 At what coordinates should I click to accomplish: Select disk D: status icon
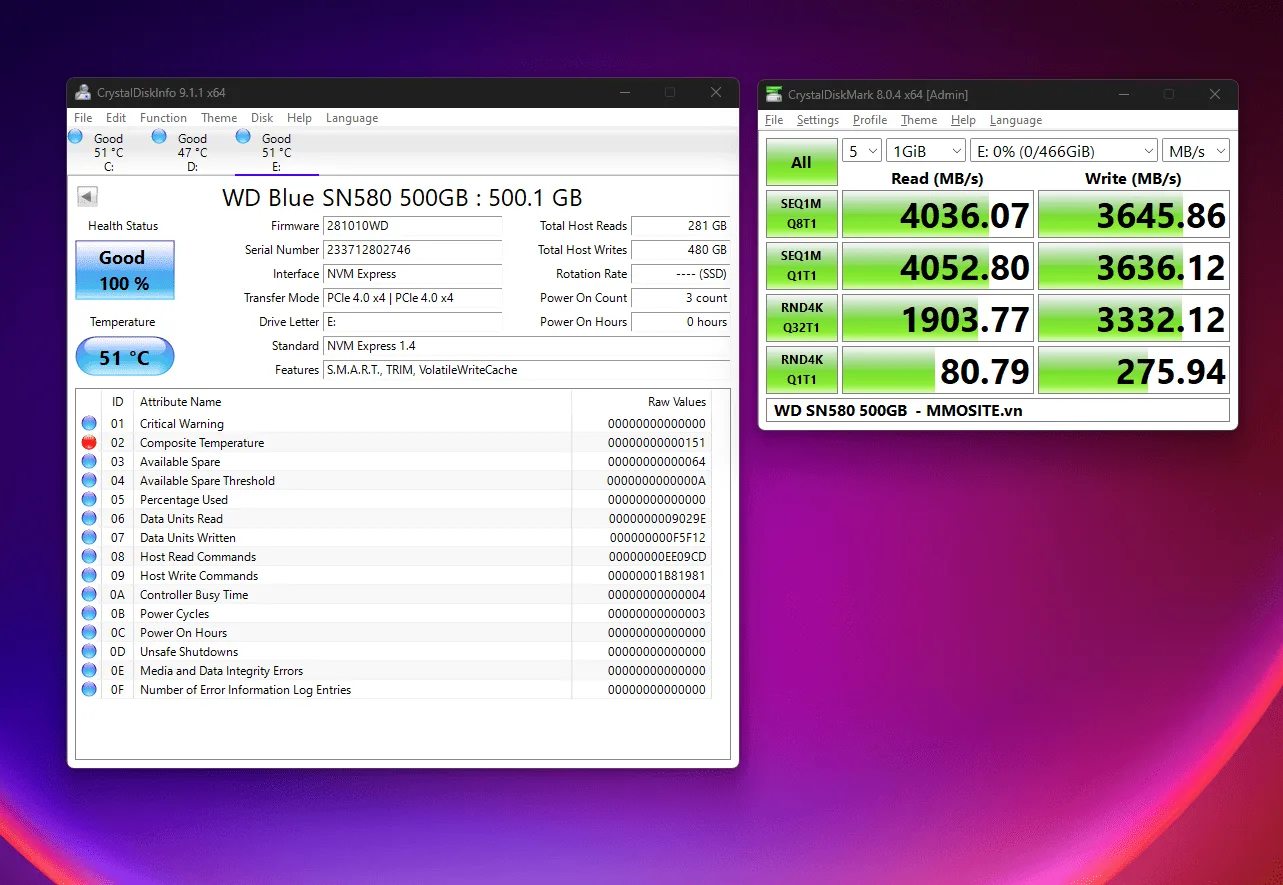[160, 137]
